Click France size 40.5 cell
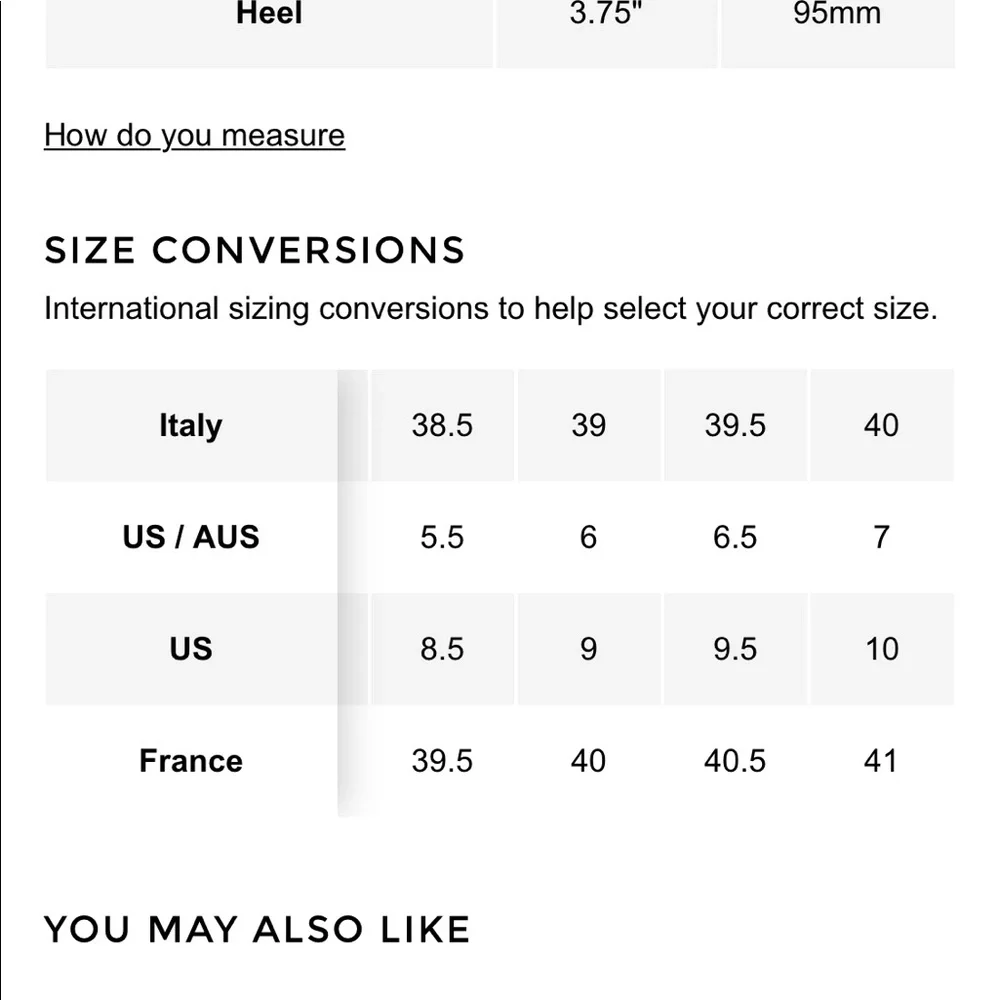Viewport: 1000px width, 1000px height. (735, 761)
